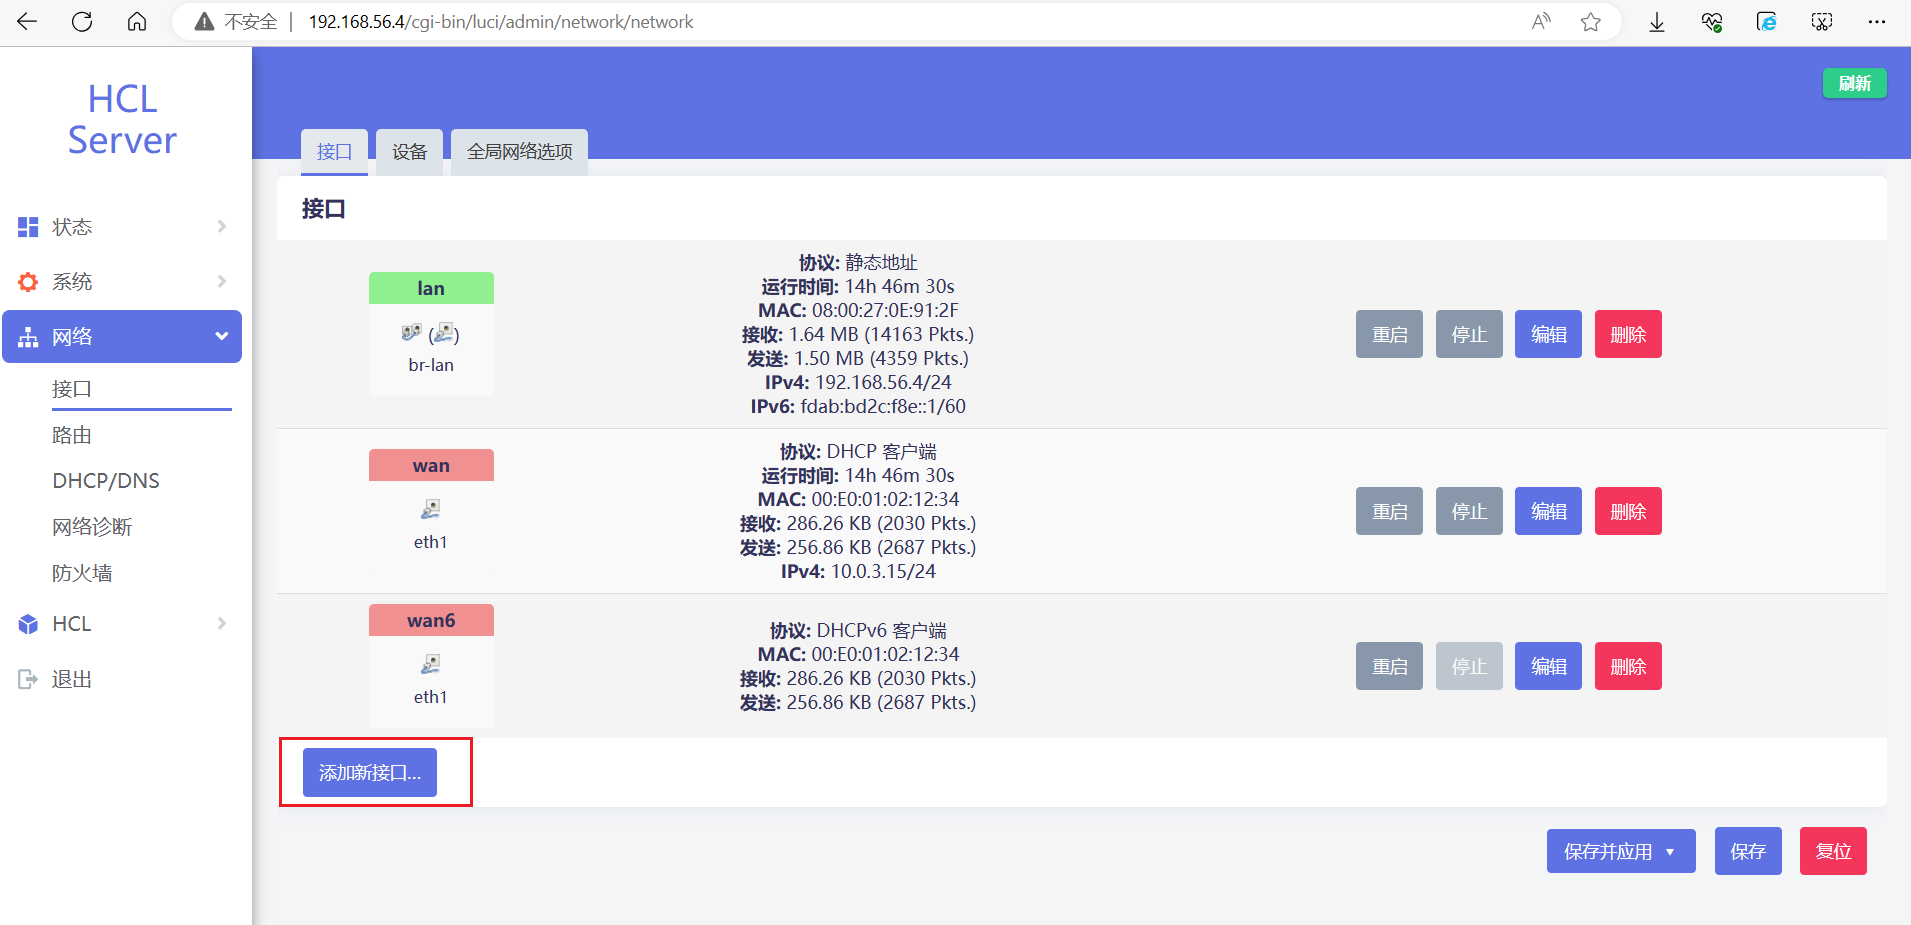Open the 状态 section icon in sidebar
Screen dimensions: 1911x925
[27, 226]
